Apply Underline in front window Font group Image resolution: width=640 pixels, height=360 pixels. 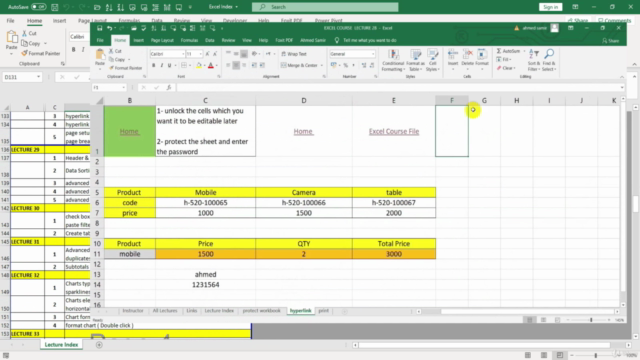(x=169, y=65)
